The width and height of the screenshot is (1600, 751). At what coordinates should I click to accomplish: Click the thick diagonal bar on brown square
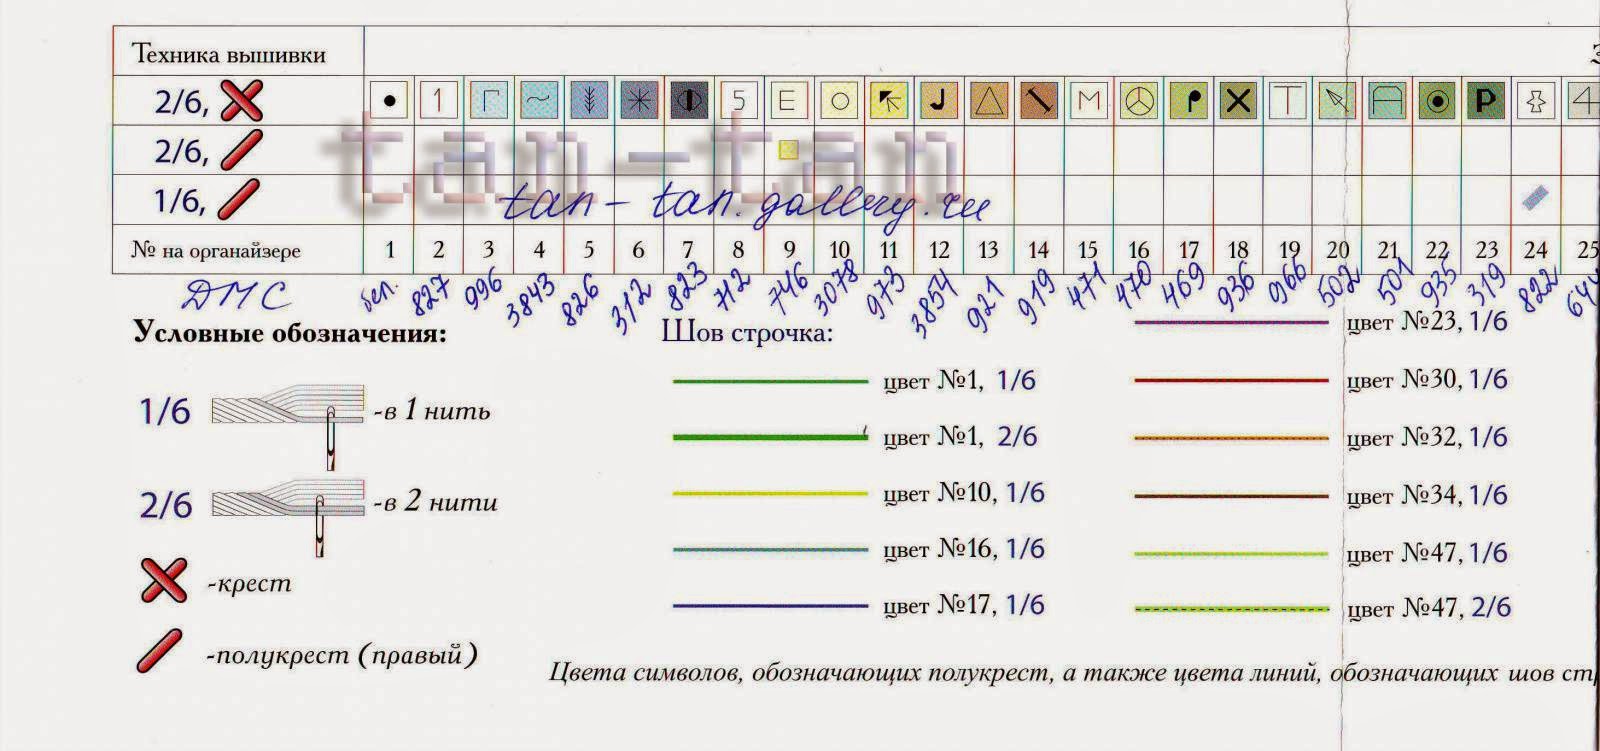pyautogui.click(x=1038, y=100)
